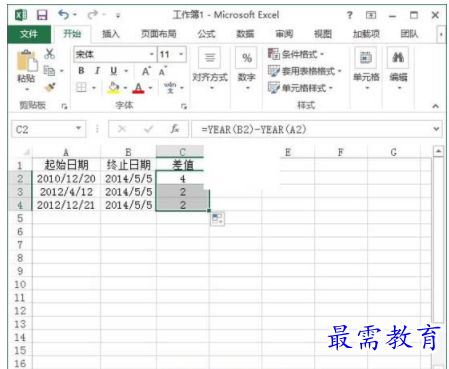Switch to the 团队 Team tab
449x369 pixels.
(409, 34)
